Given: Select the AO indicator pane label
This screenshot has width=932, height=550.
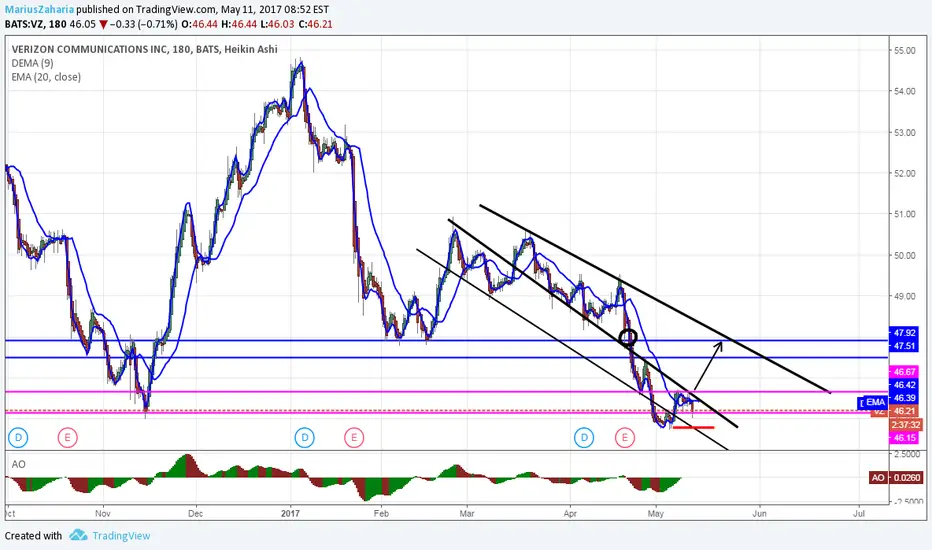Looking at the screenshot, I should 18,464.
